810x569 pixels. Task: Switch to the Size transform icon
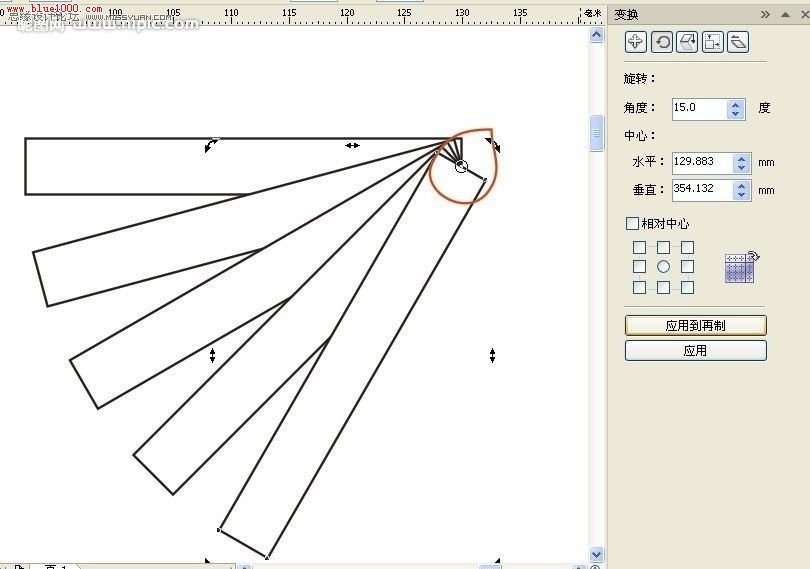(x=712, y=41)
